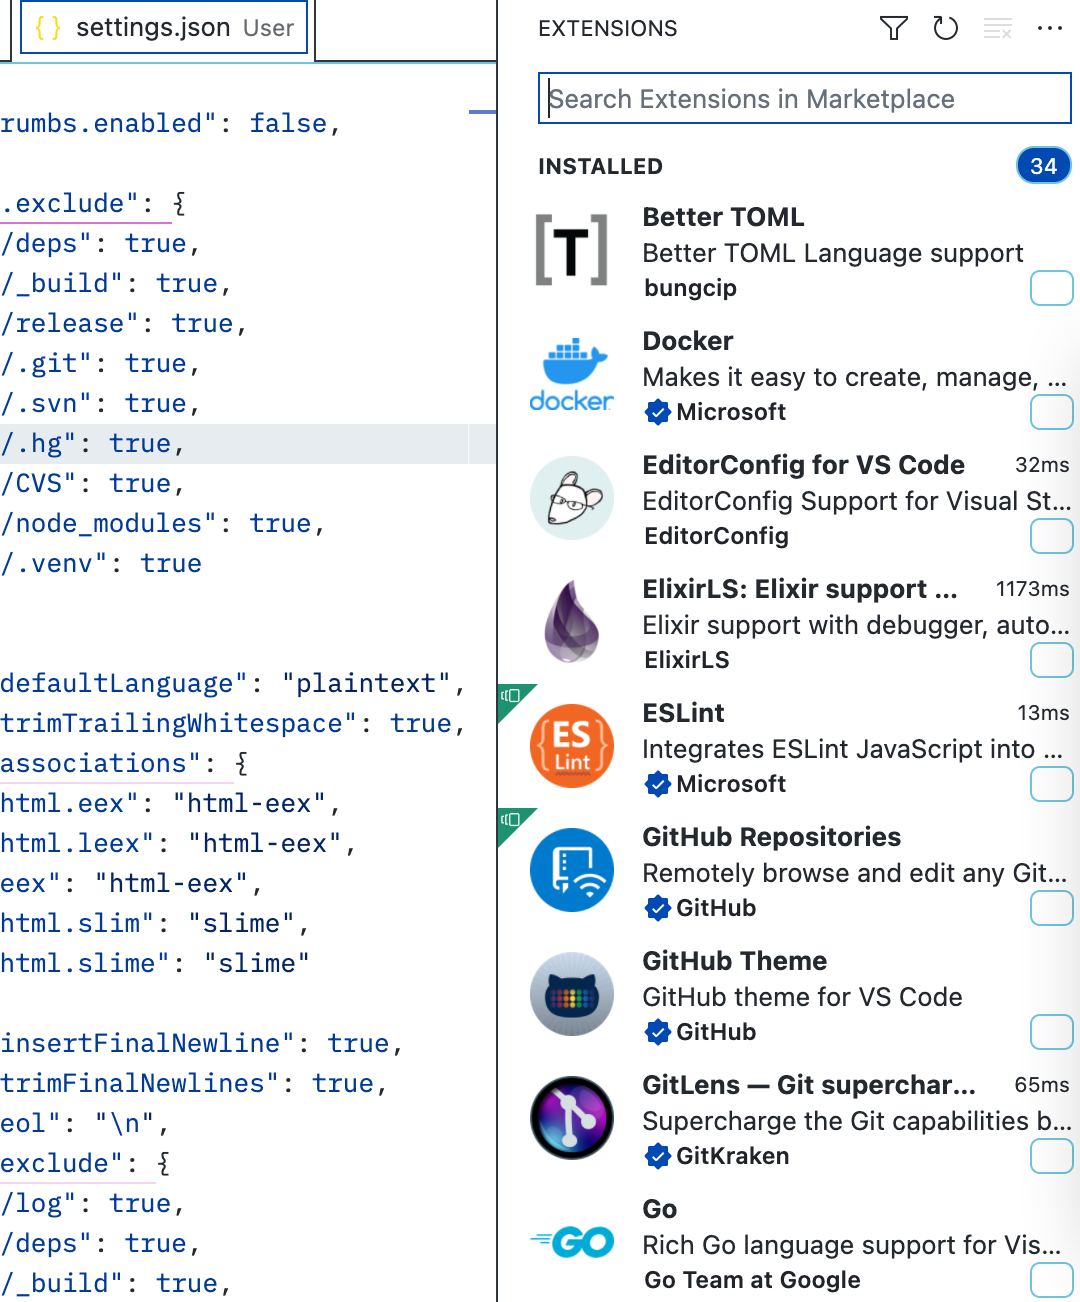Switch to the settings.json tab
The width and height of the screenshot is (1080, 1302).
(x=162, y=27)
